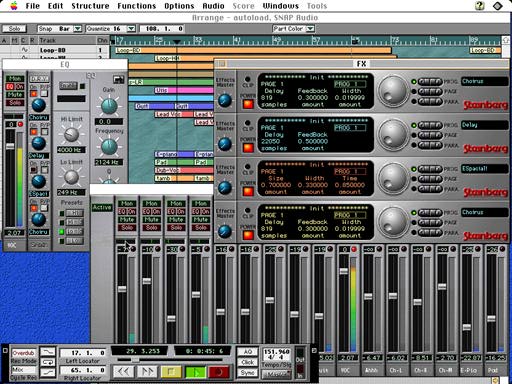Toggle the Sync button in transport
The height and width of the screenshot is (384, 512).
coord(247,373)
